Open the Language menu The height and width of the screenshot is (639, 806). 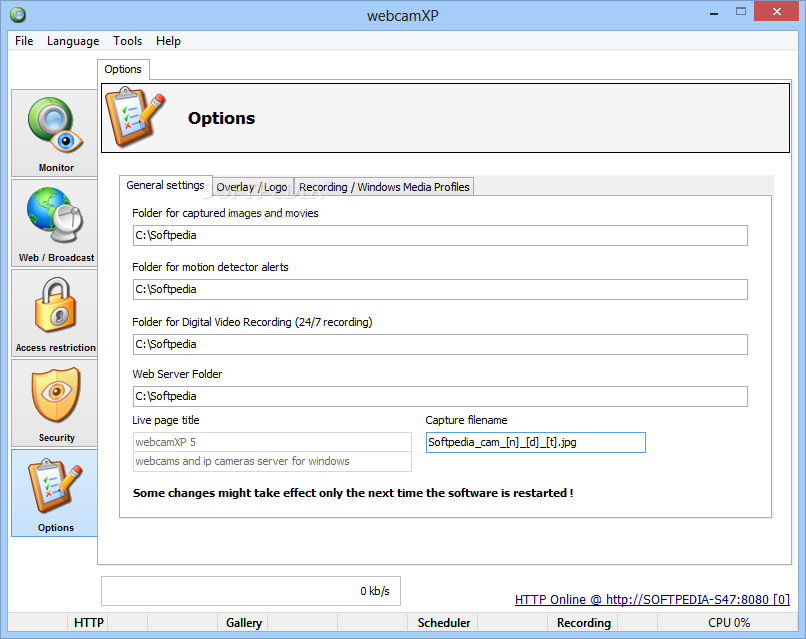[x=73, y=41]
